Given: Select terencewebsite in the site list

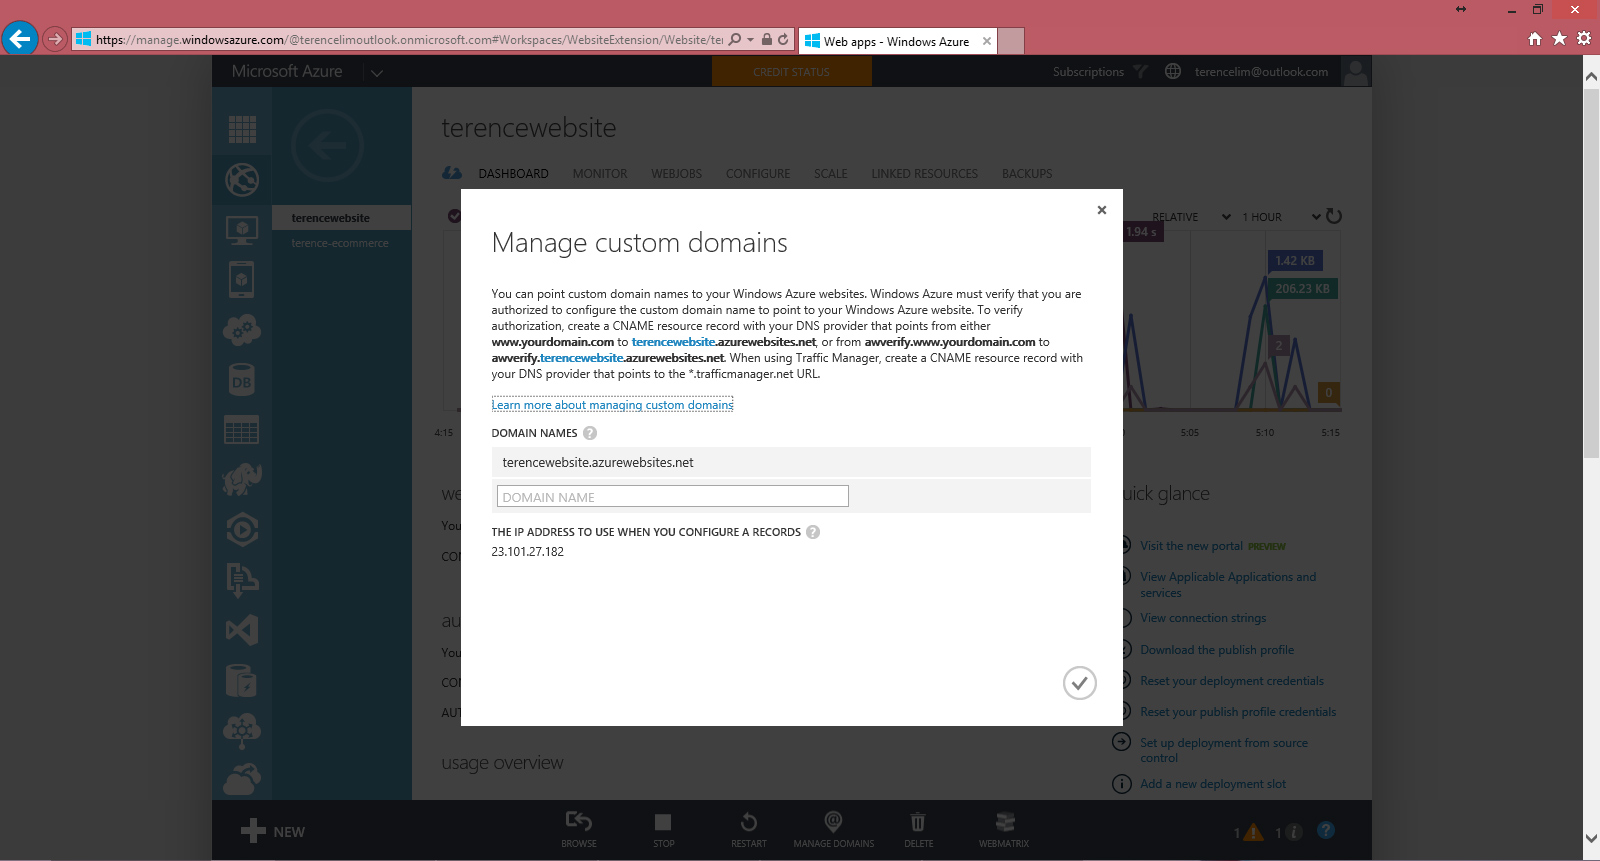Looking at the screenshot, I should [341, 218].
